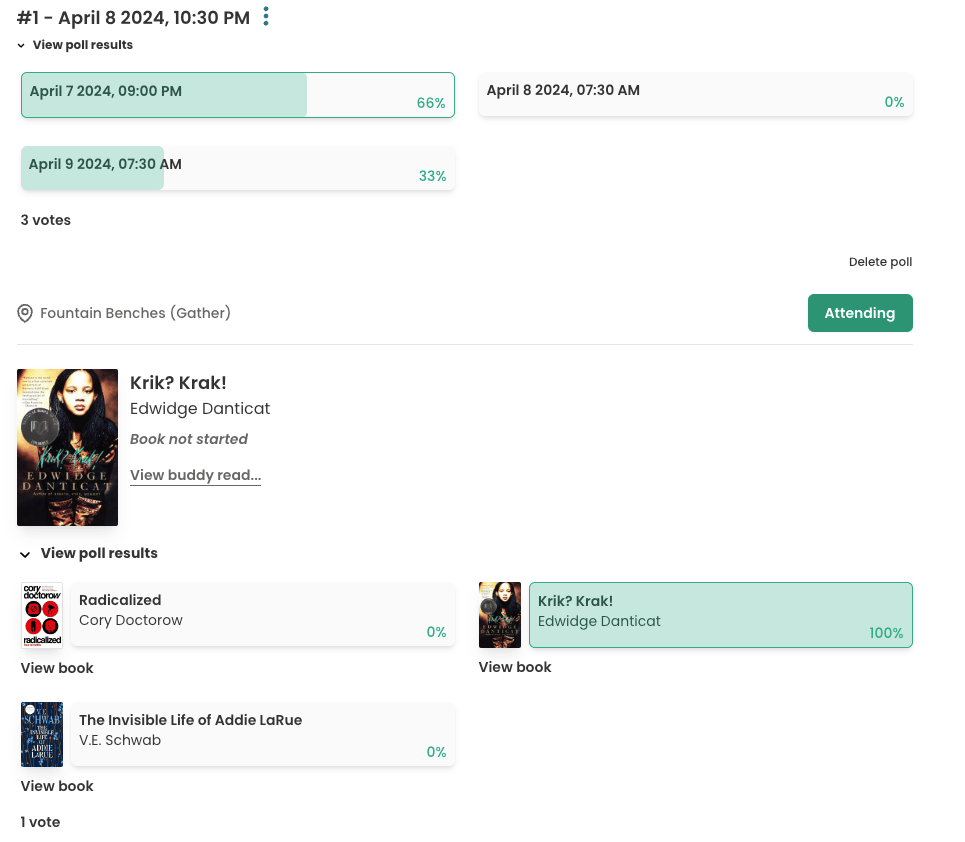This screenshot has height=842, width=965.
Task: Click the Krik? Krak! poll cover thumbnail
Action: click(x=500, y=615)
